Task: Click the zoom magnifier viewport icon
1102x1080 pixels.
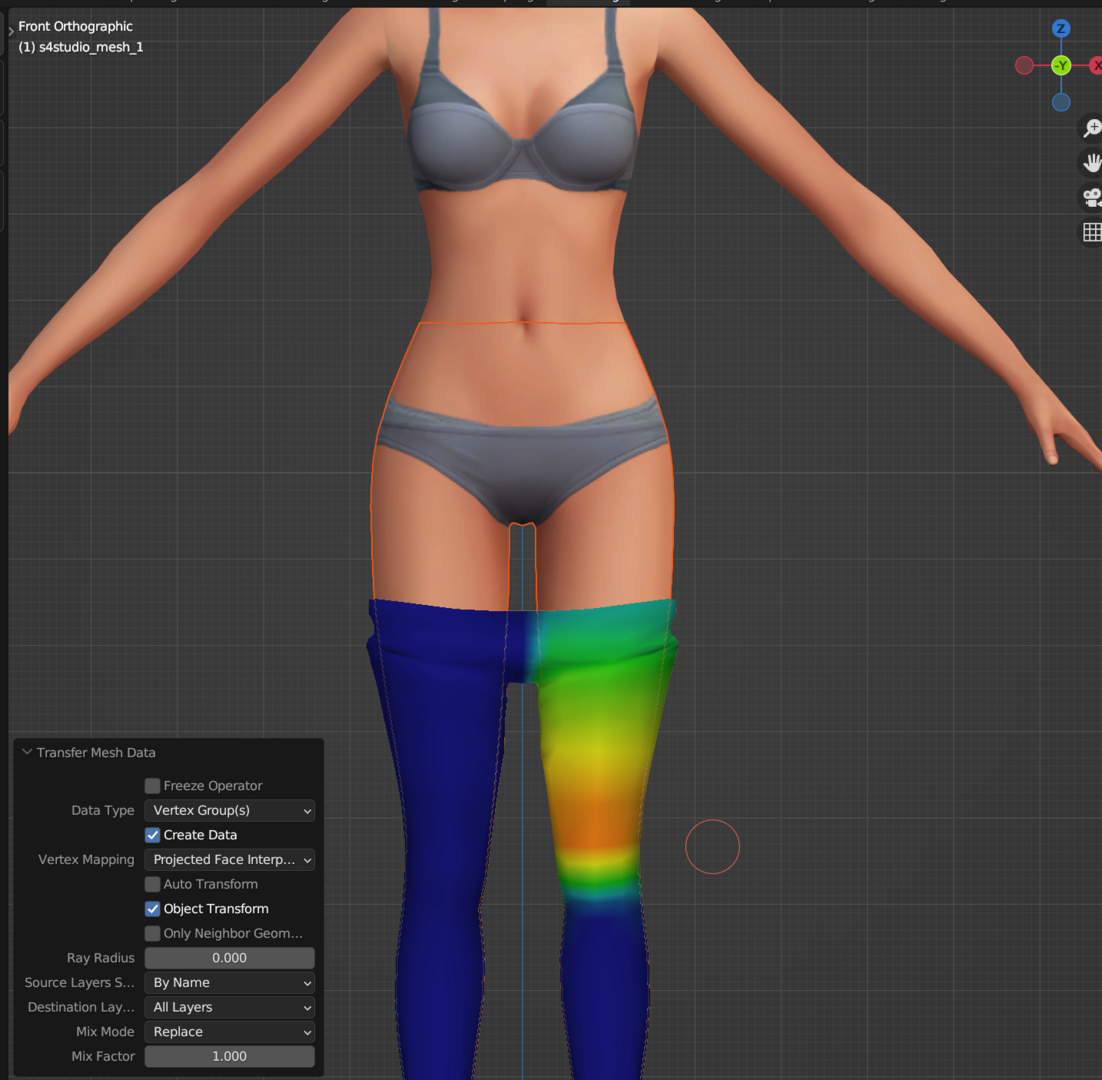Action: 1091,129
